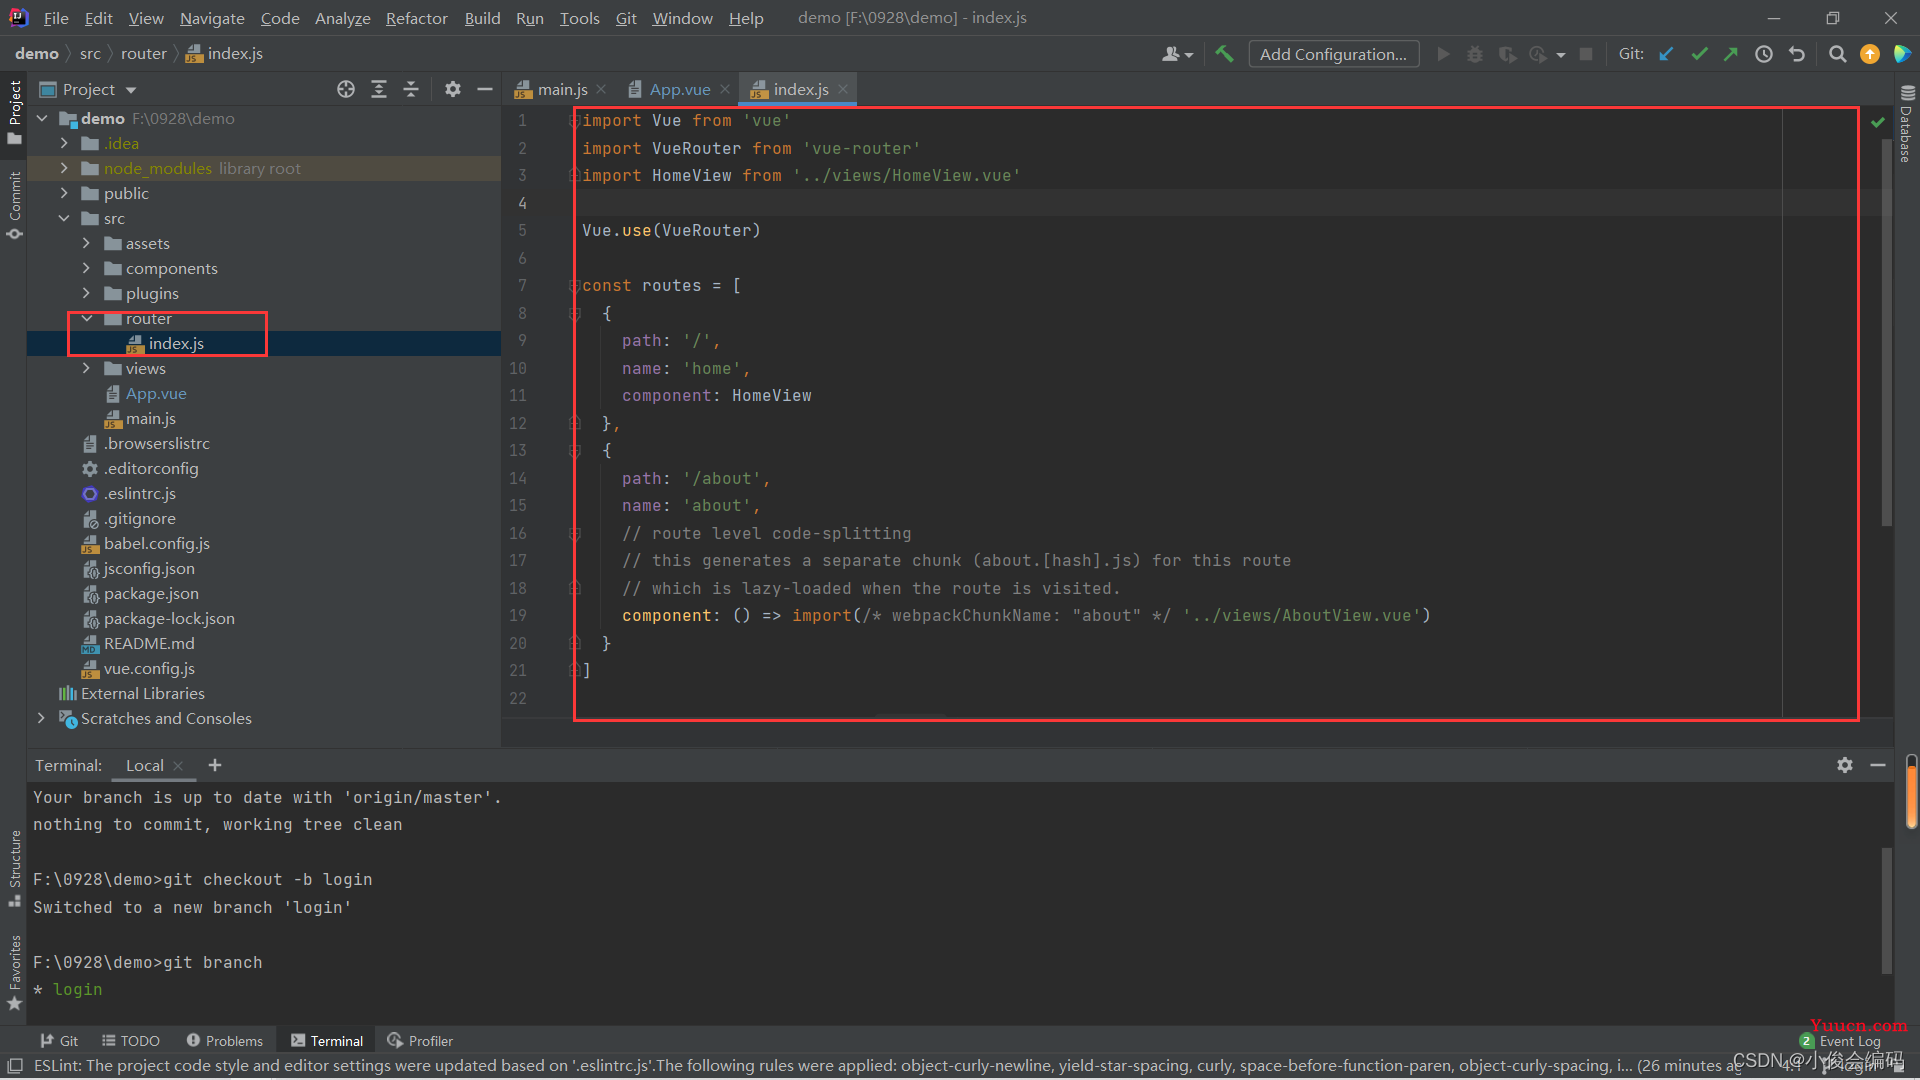
Task: Click the Build project hammer icon
Action: (x=1224, y=54)
